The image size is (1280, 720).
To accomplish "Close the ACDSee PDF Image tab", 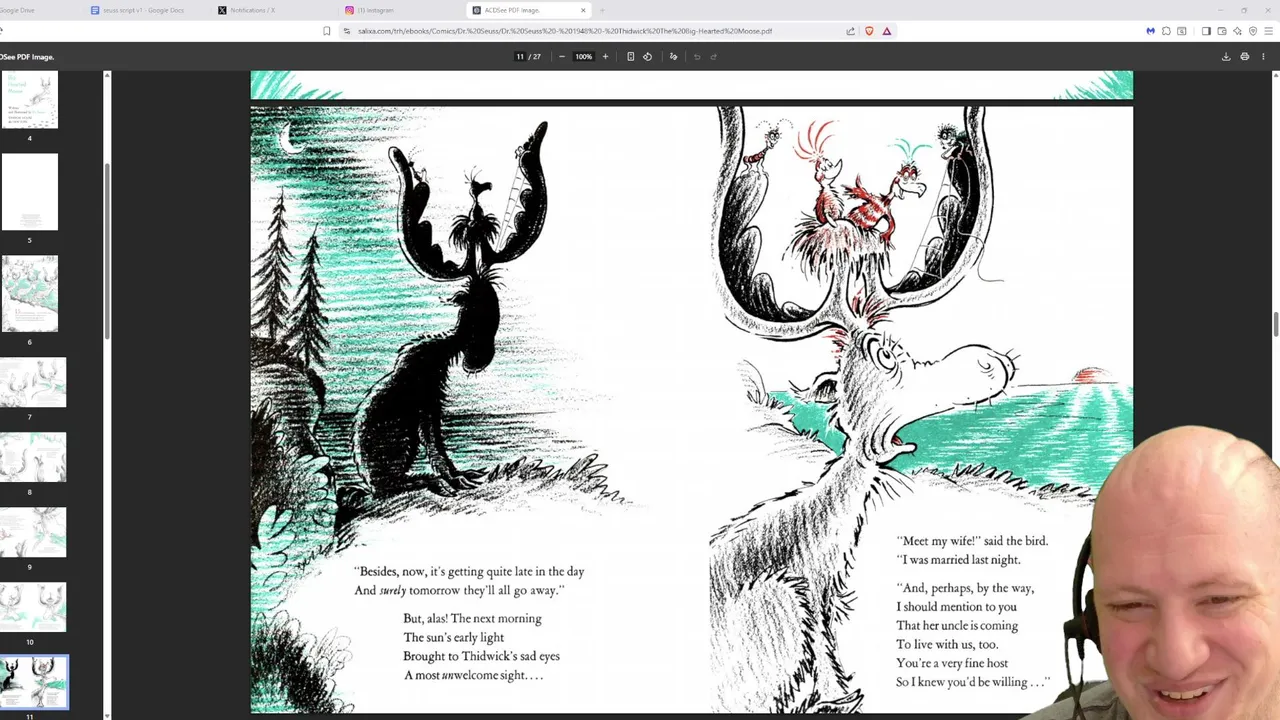I will click(583, 10).
